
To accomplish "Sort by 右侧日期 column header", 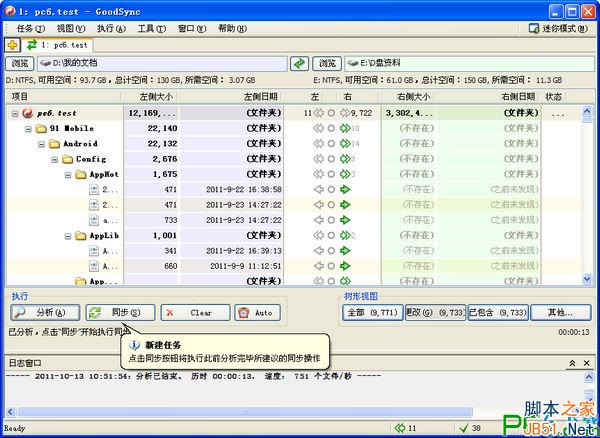I will tap(487, 97).
